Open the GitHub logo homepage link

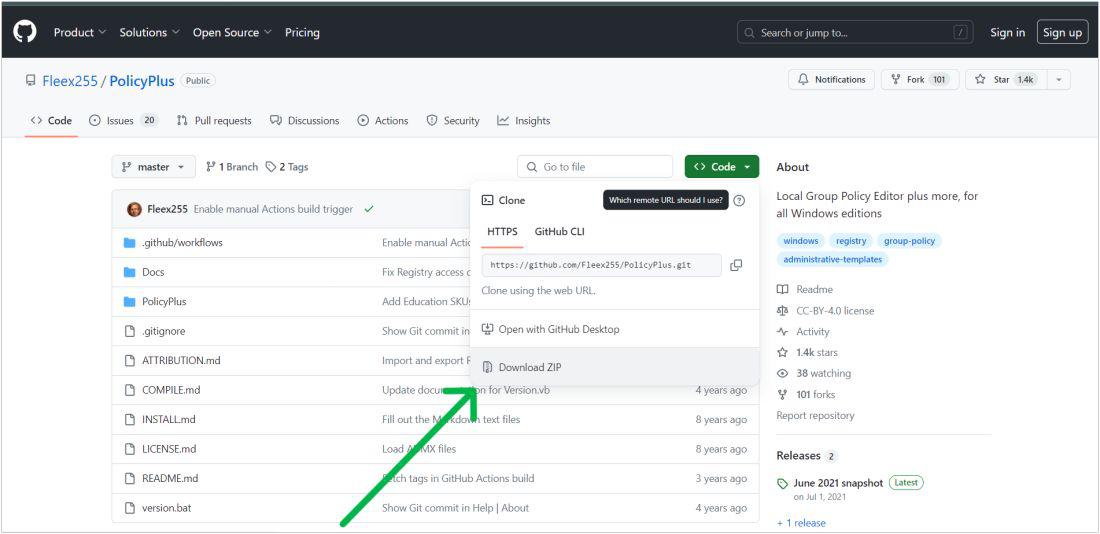pyautogui.click(x=25, y=32)
